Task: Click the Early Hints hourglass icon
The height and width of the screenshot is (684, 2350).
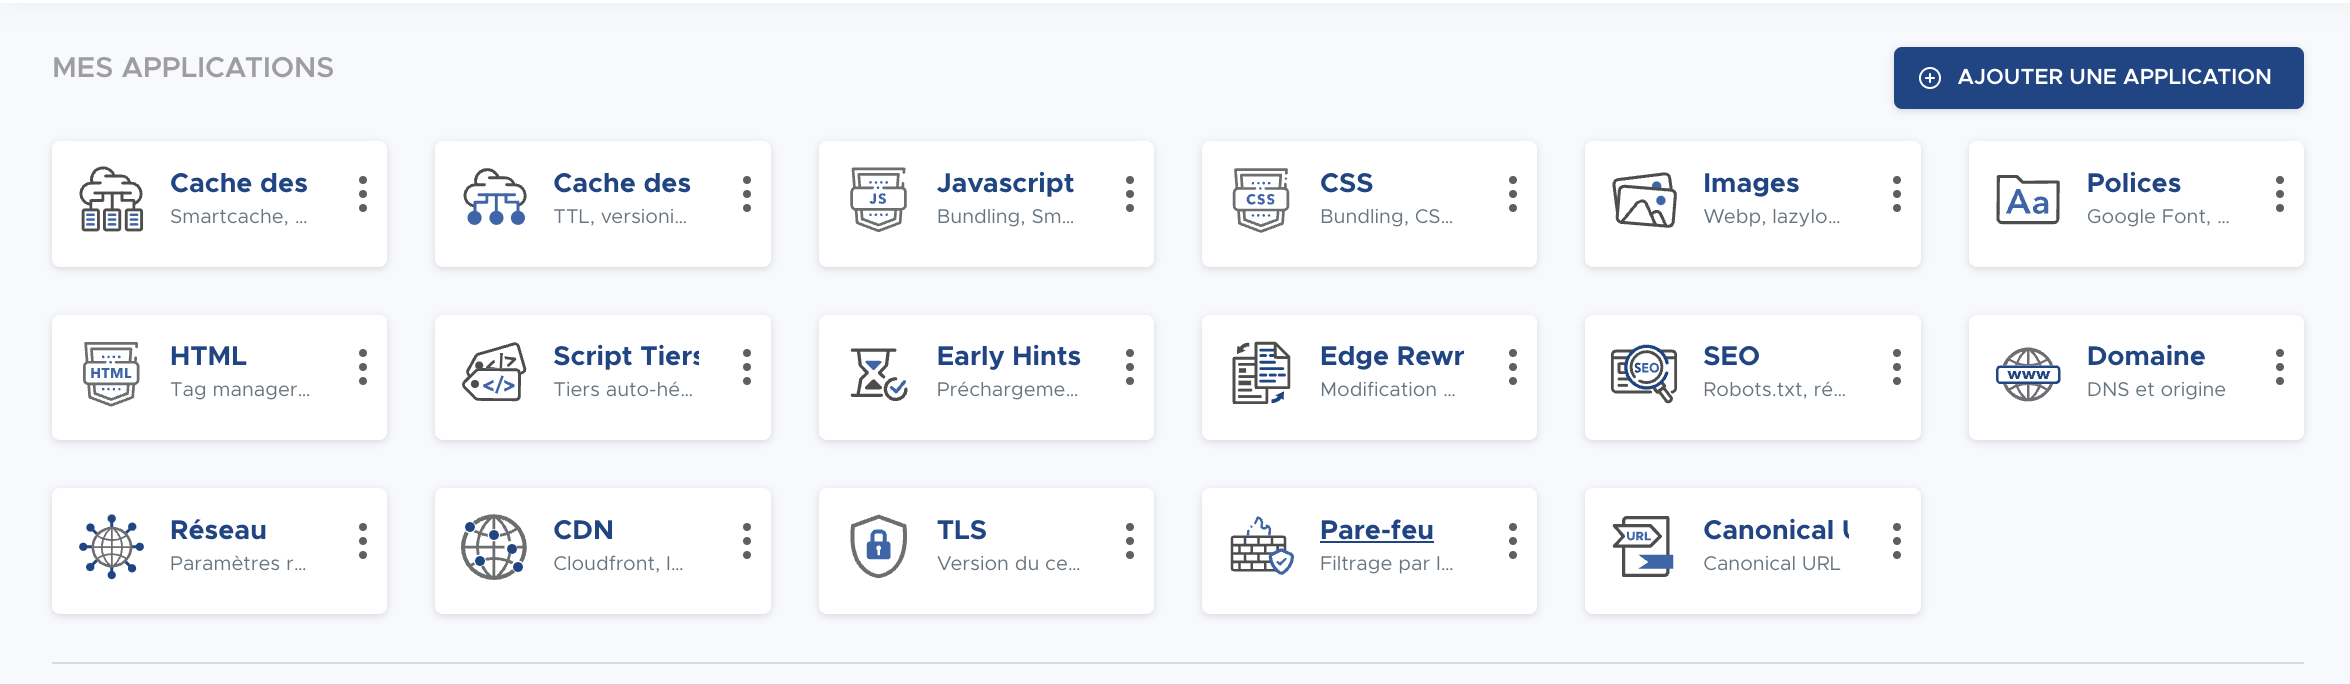Action: point(878,374)
